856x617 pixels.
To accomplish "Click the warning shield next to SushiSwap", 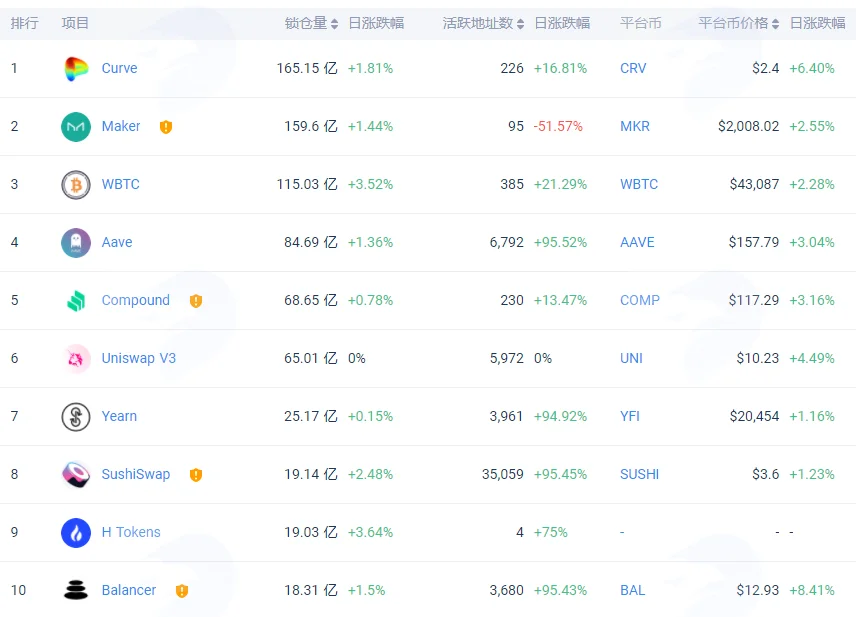I will coord(196,475).
